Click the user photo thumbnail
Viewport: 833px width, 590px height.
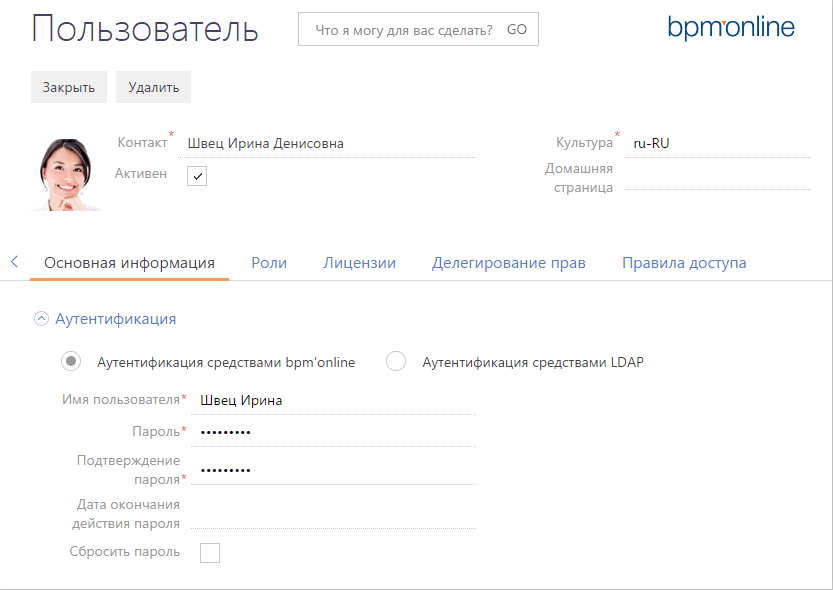[66, 174]
